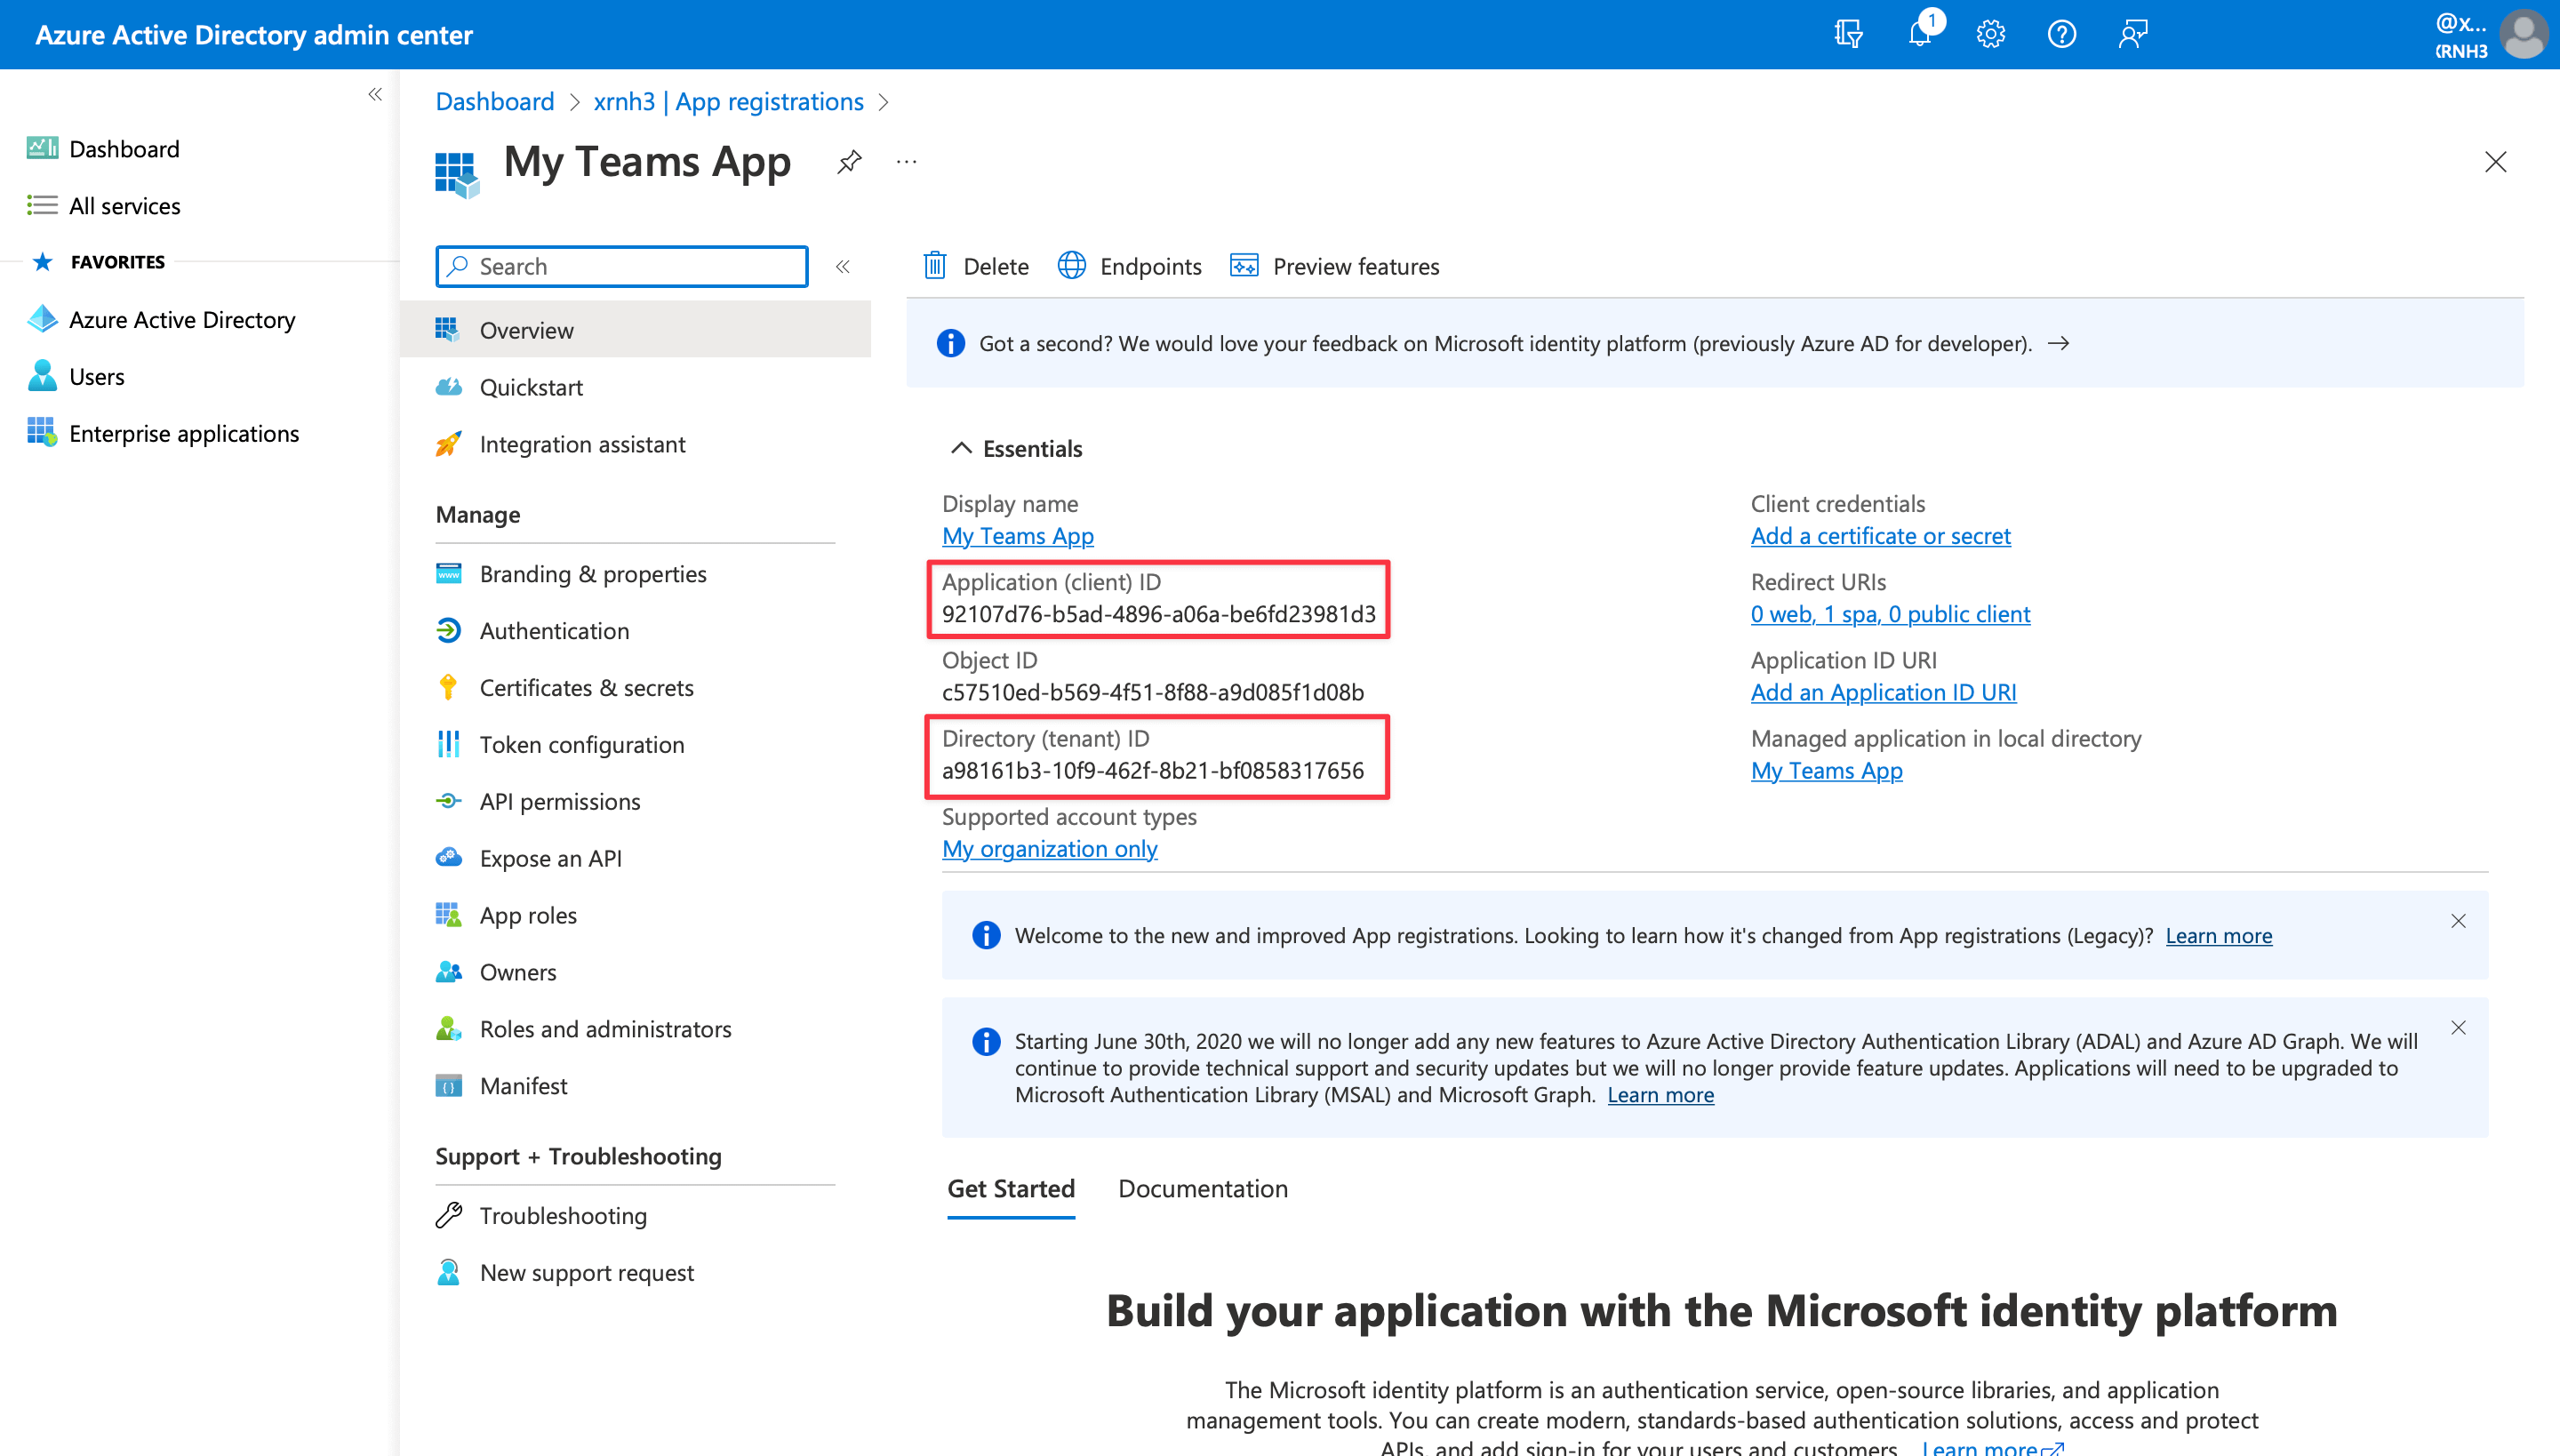The width and height of the screenshot is (2560, 1456).
Task: Collapse the left portal sidebar
Action: pyautogui.click(x=375, y=95)
